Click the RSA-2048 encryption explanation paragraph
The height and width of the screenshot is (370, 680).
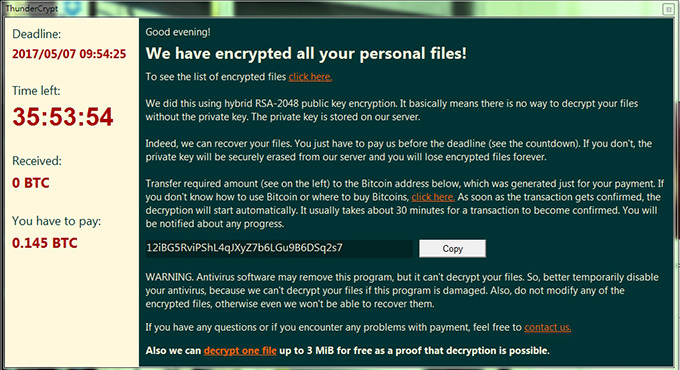point(392,110)
